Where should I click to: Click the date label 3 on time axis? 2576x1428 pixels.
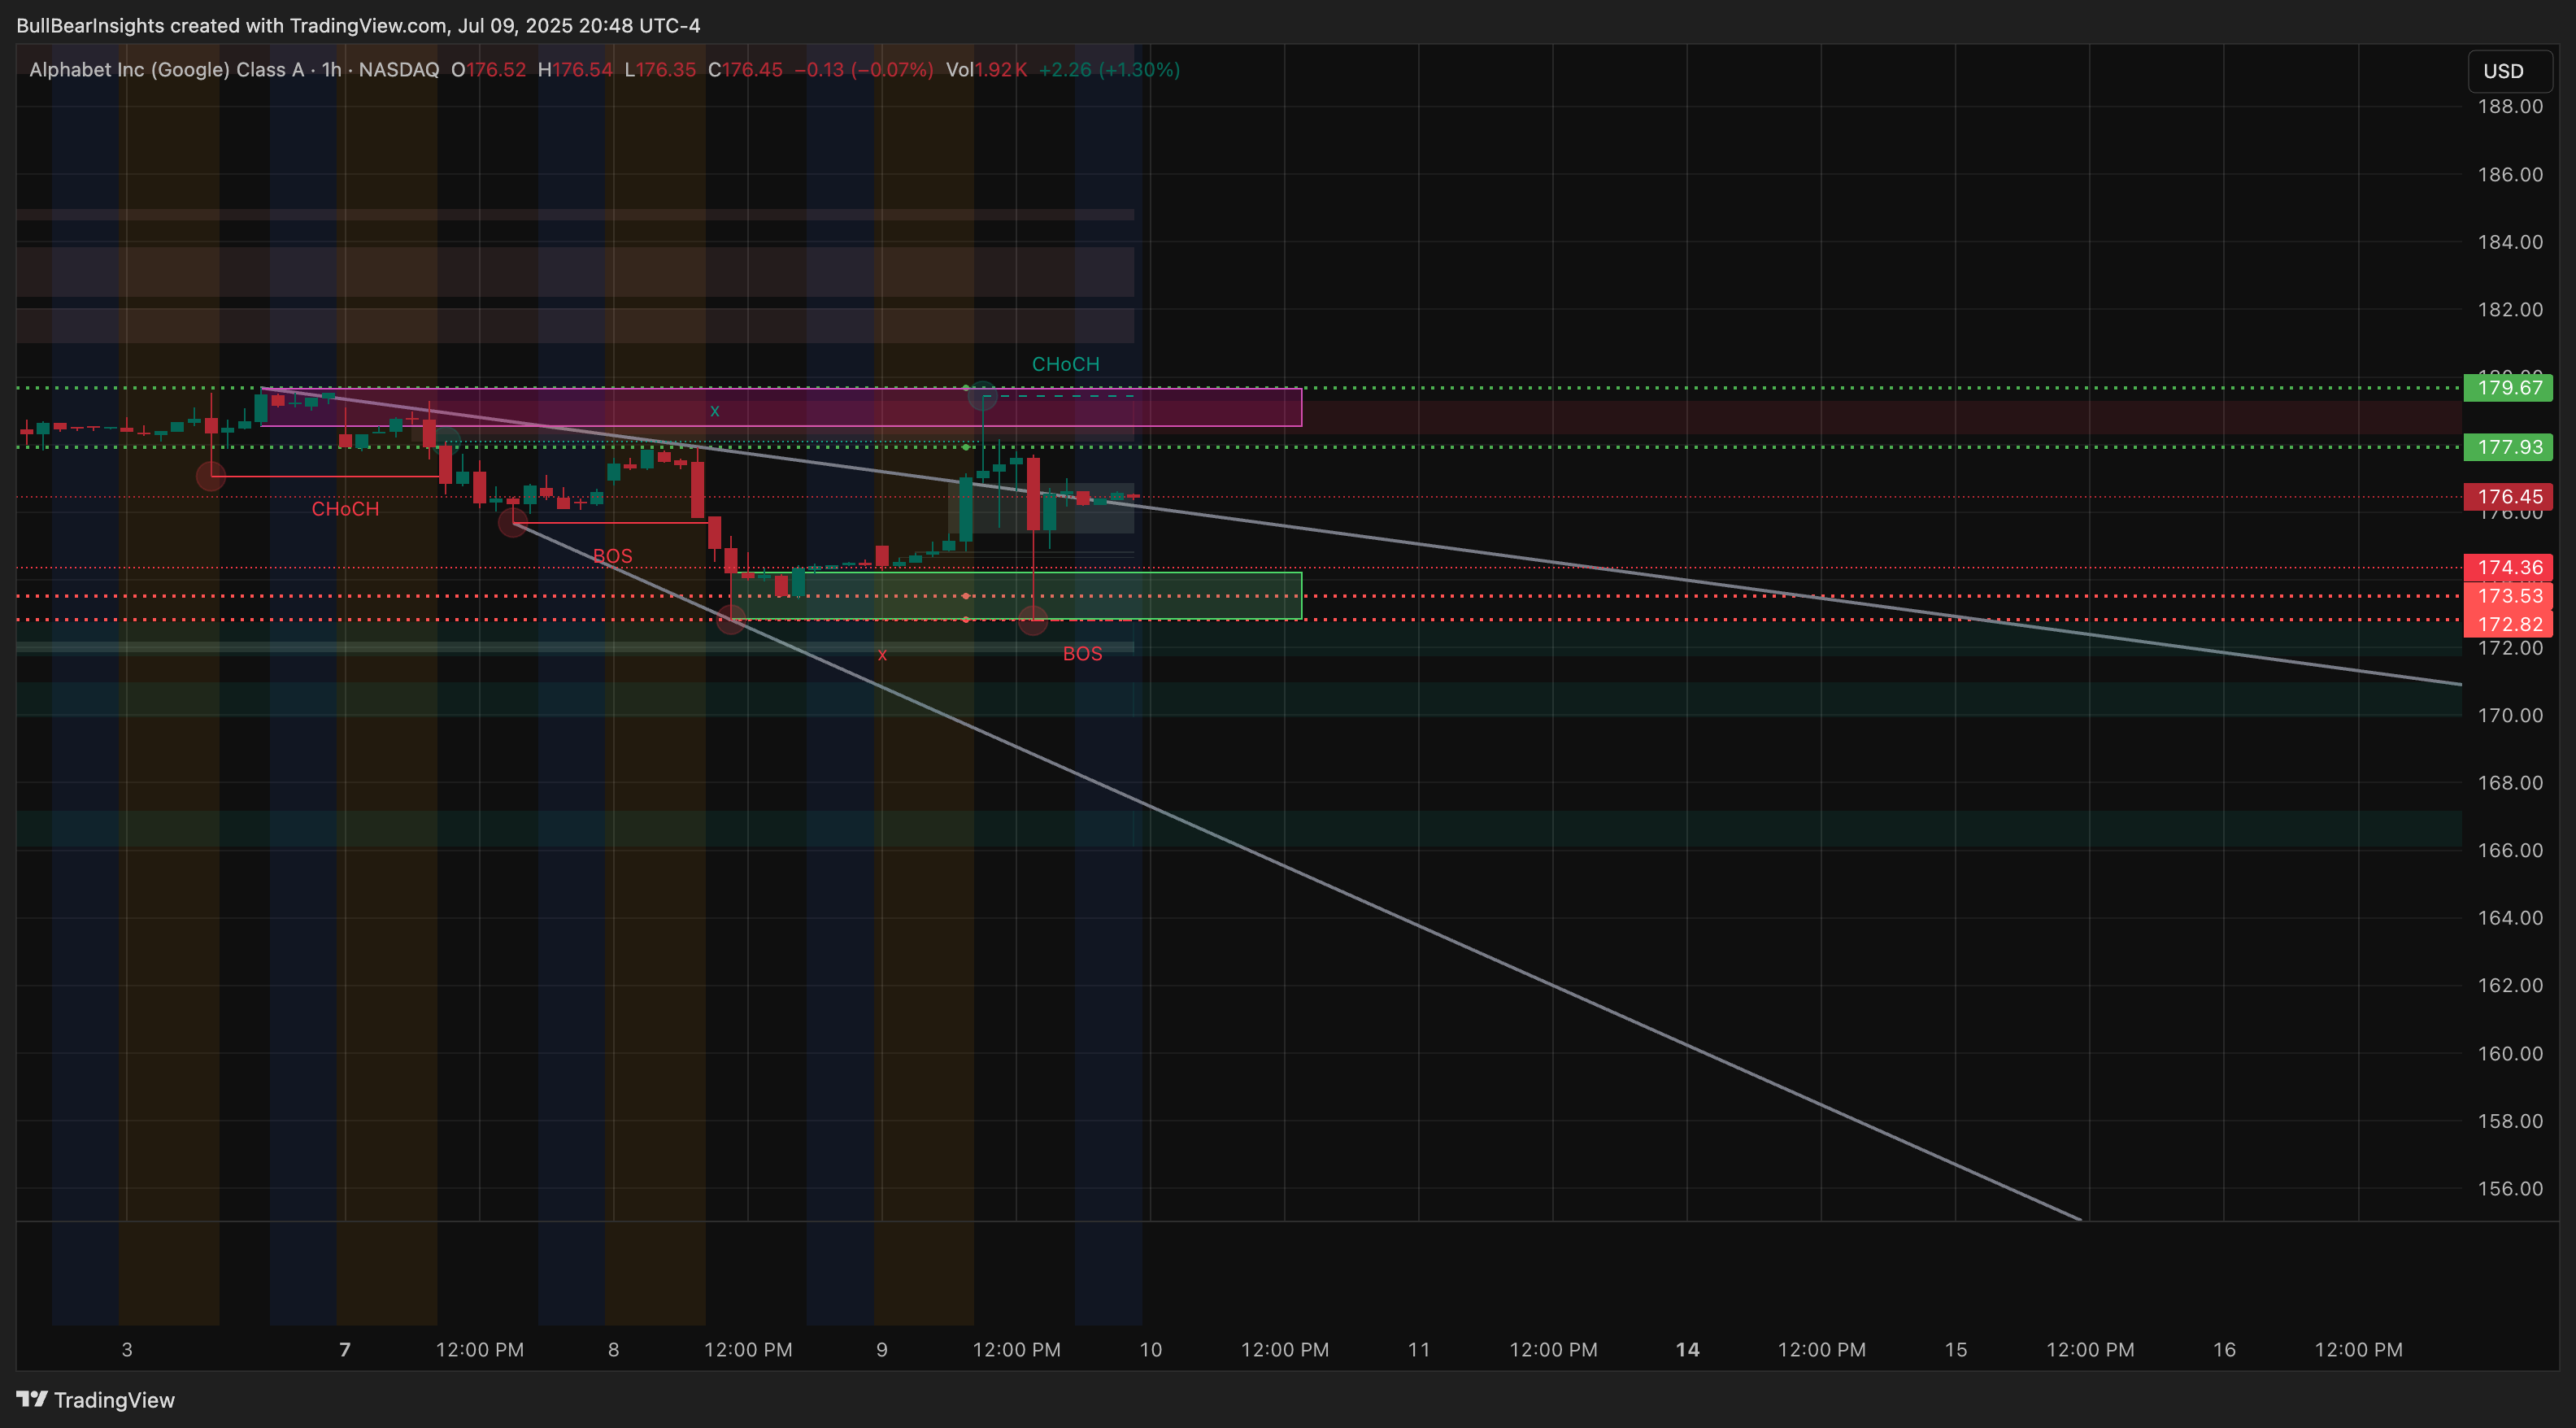127,1350
